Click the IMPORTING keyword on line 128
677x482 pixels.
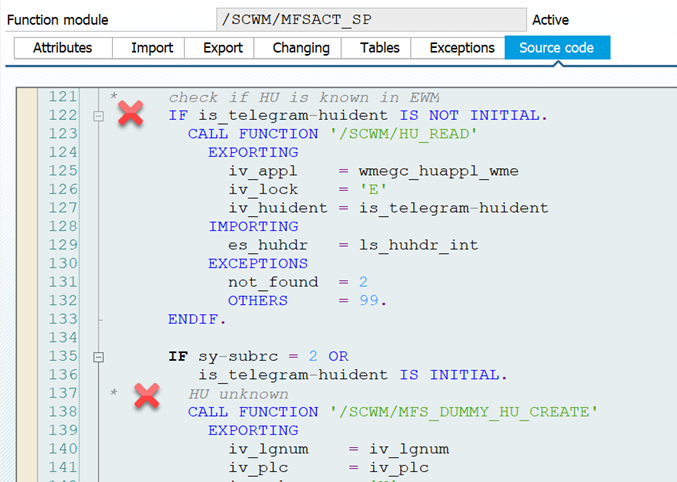click(253, 227)
